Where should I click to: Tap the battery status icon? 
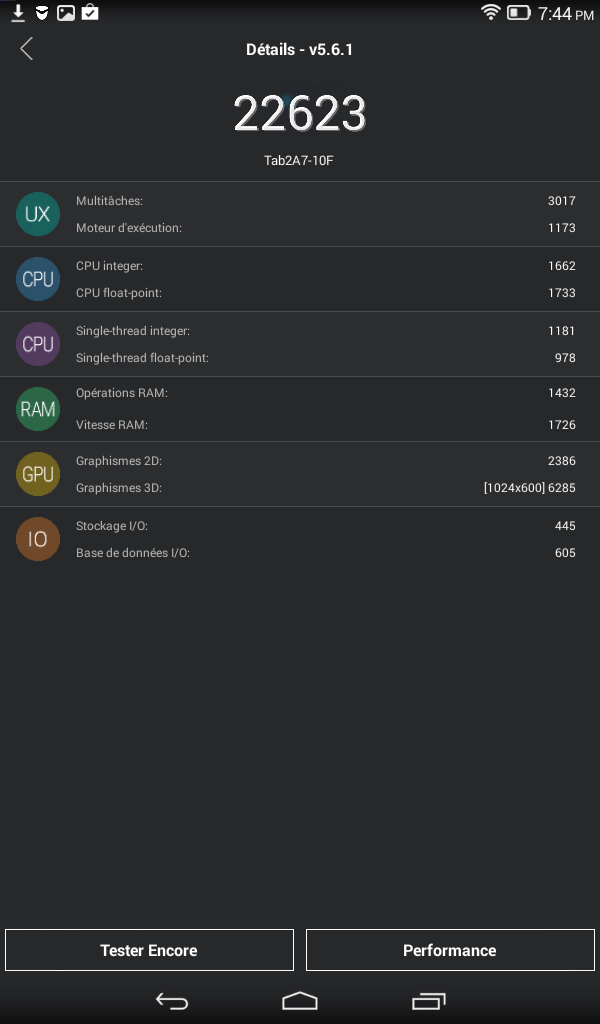tap(518, 13)
